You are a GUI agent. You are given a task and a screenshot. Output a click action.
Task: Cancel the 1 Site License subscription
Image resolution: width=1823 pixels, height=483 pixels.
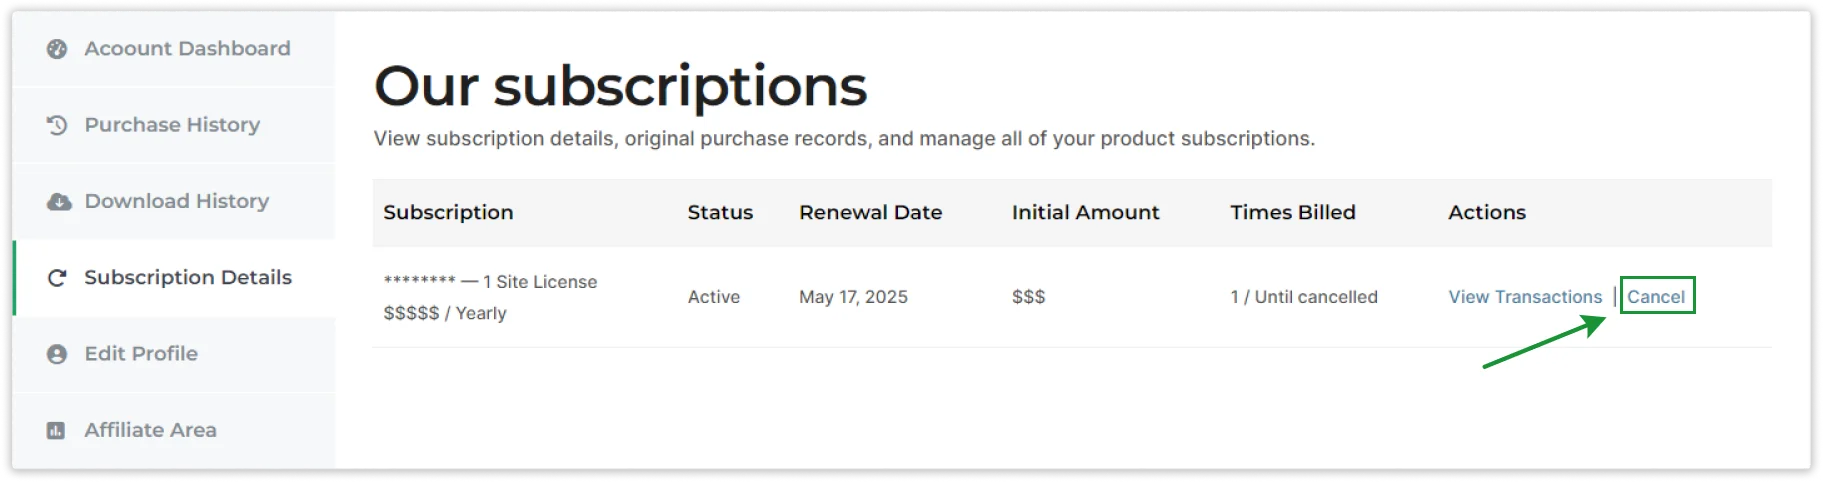point(1656,297)
